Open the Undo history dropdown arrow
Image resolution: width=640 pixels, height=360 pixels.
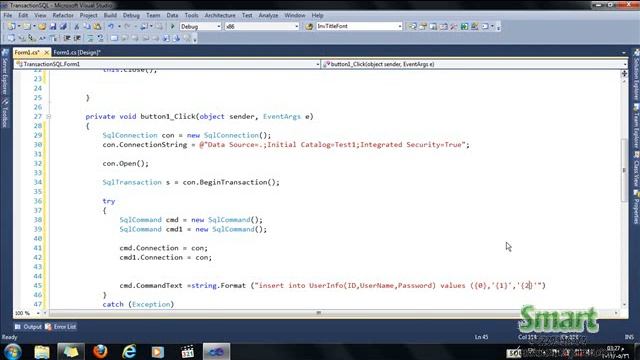[x=119, y=27]
